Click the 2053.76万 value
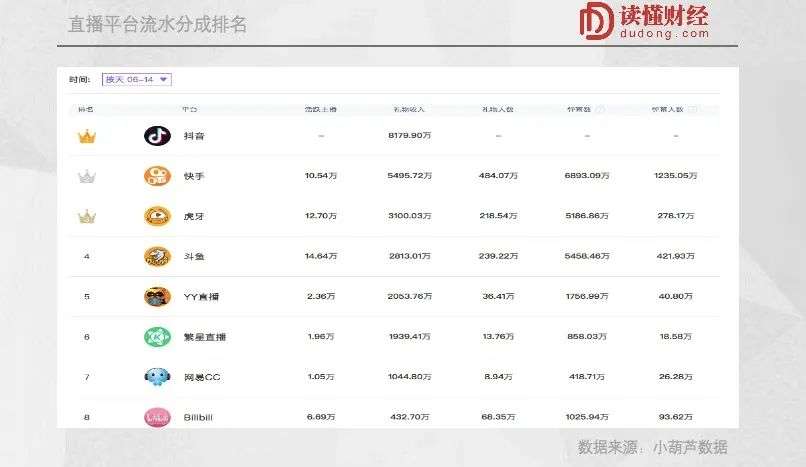This screenshot has width=806, height=467. 410,296
